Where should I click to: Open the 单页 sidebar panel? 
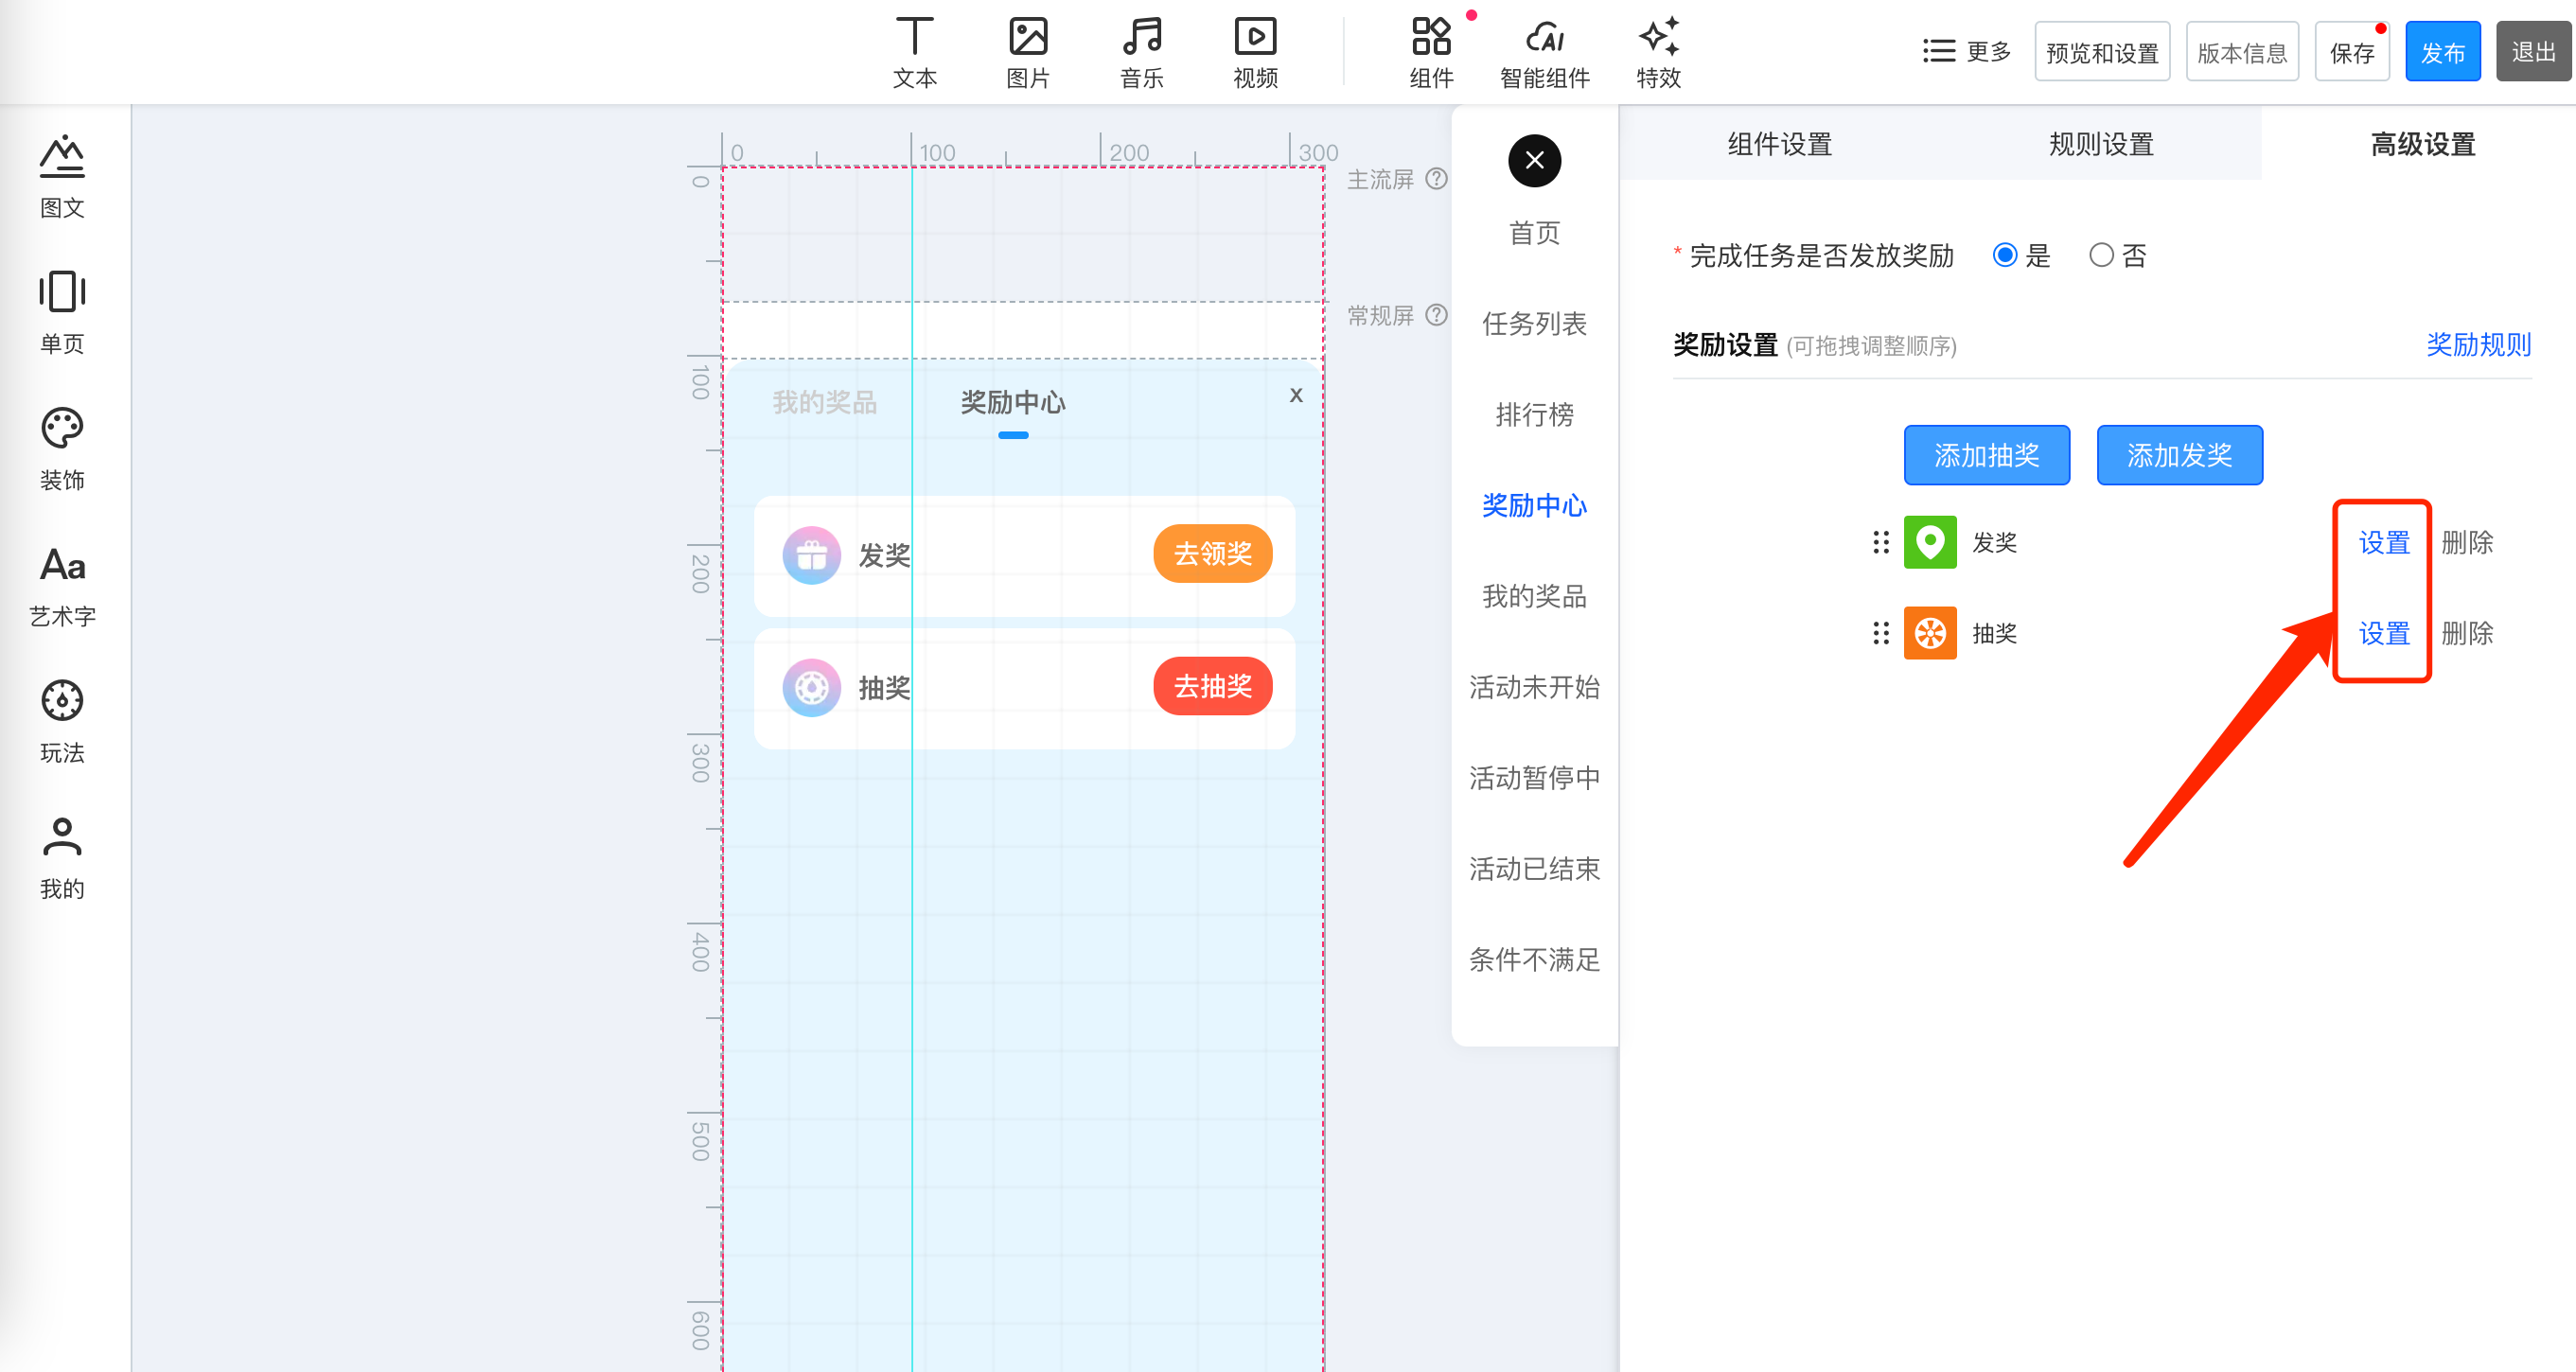(62, 313)
